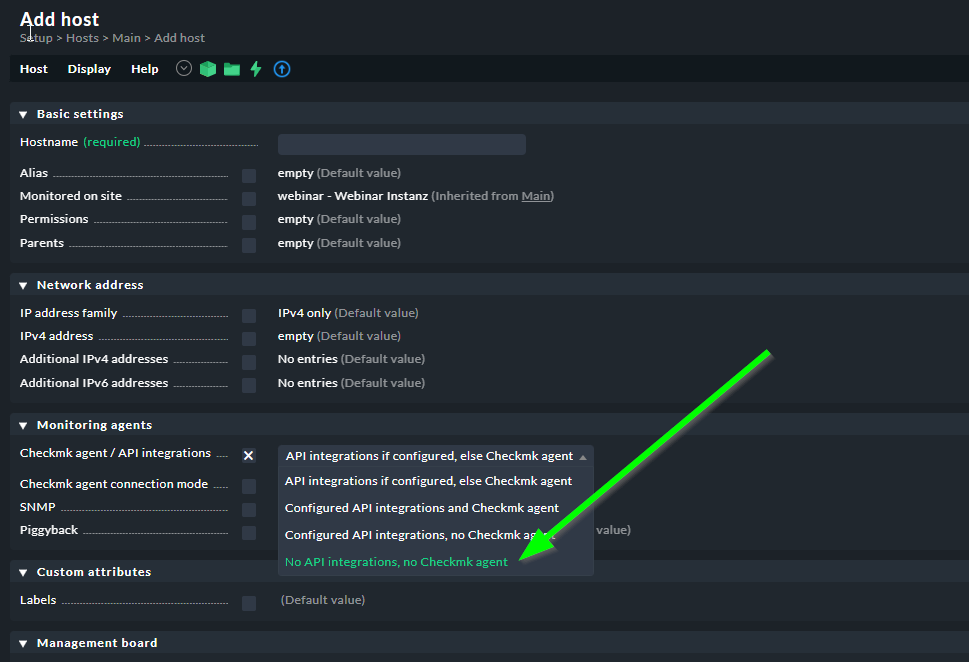Follow the 'Main' inherited-from link
Screen dimensions: 969x662
point(535,196)
